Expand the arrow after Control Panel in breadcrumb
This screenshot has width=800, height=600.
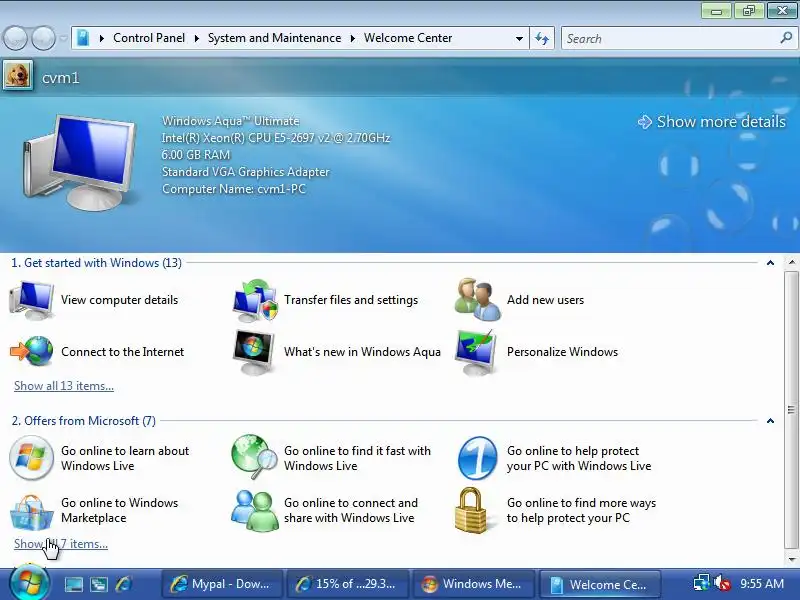click(x=196, y=38)
